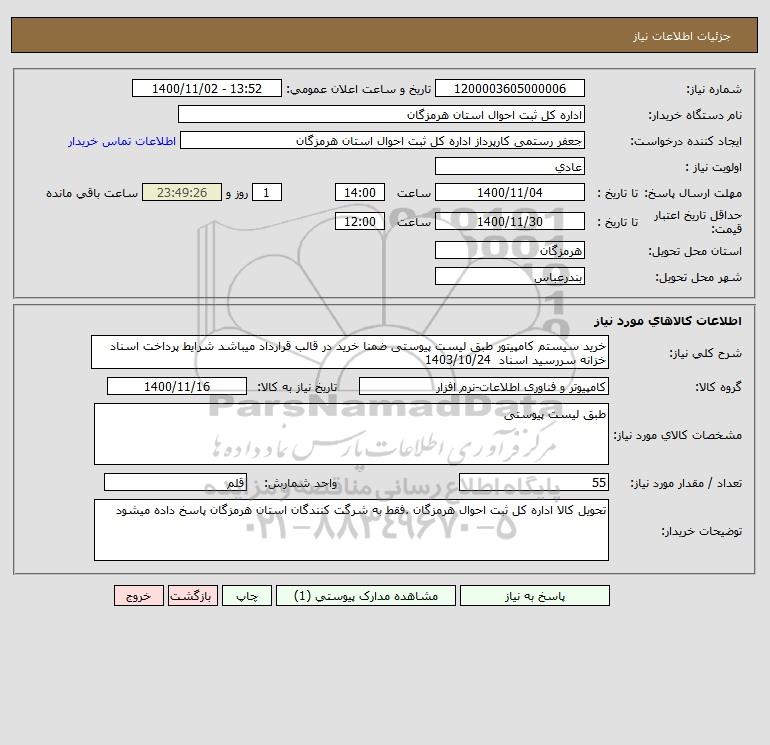Image resolution: width=770 pixels, height=745 pixels.
Task: Click مشخصات کالای مورد نیاز label
Action: coord(678,435)
